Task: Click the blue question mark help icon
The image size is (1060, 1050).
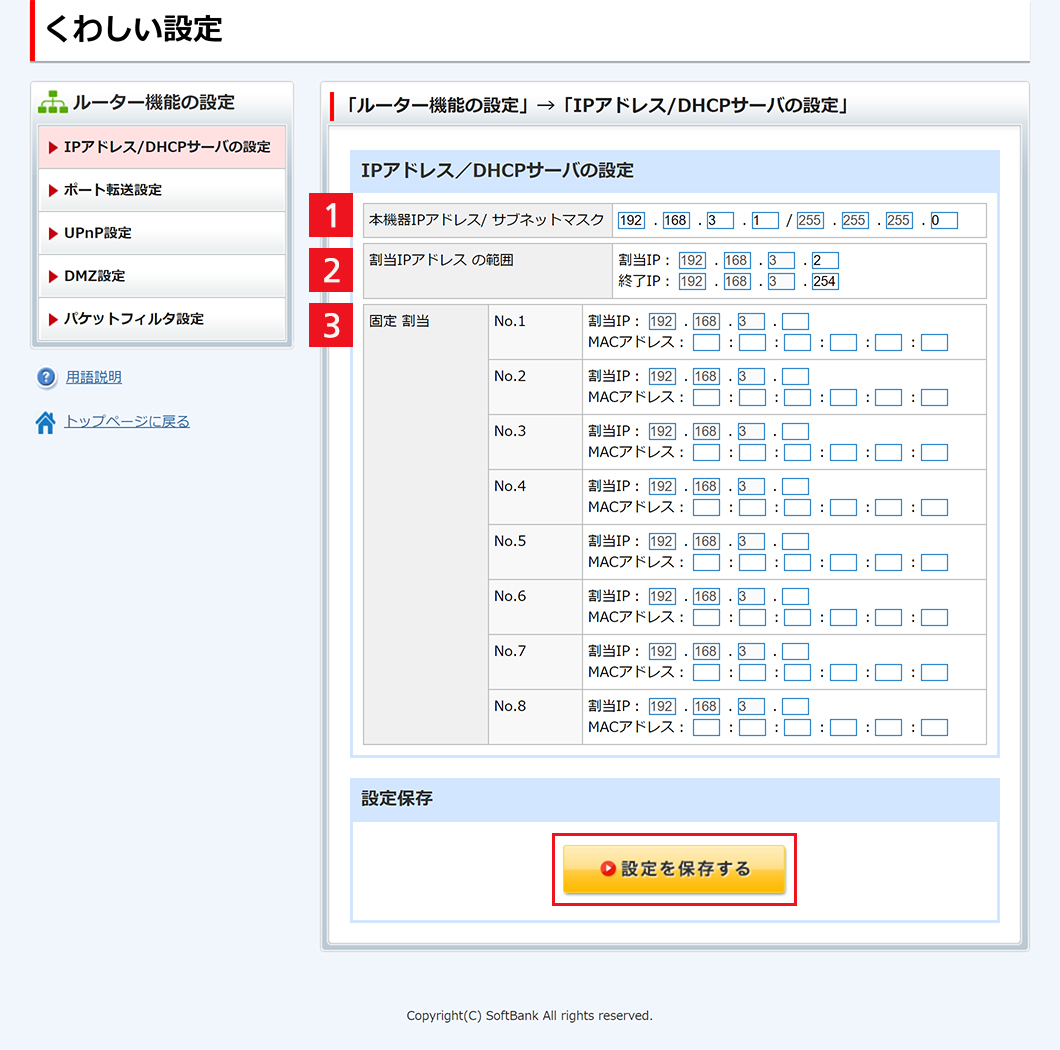Action: coord(46,377)
